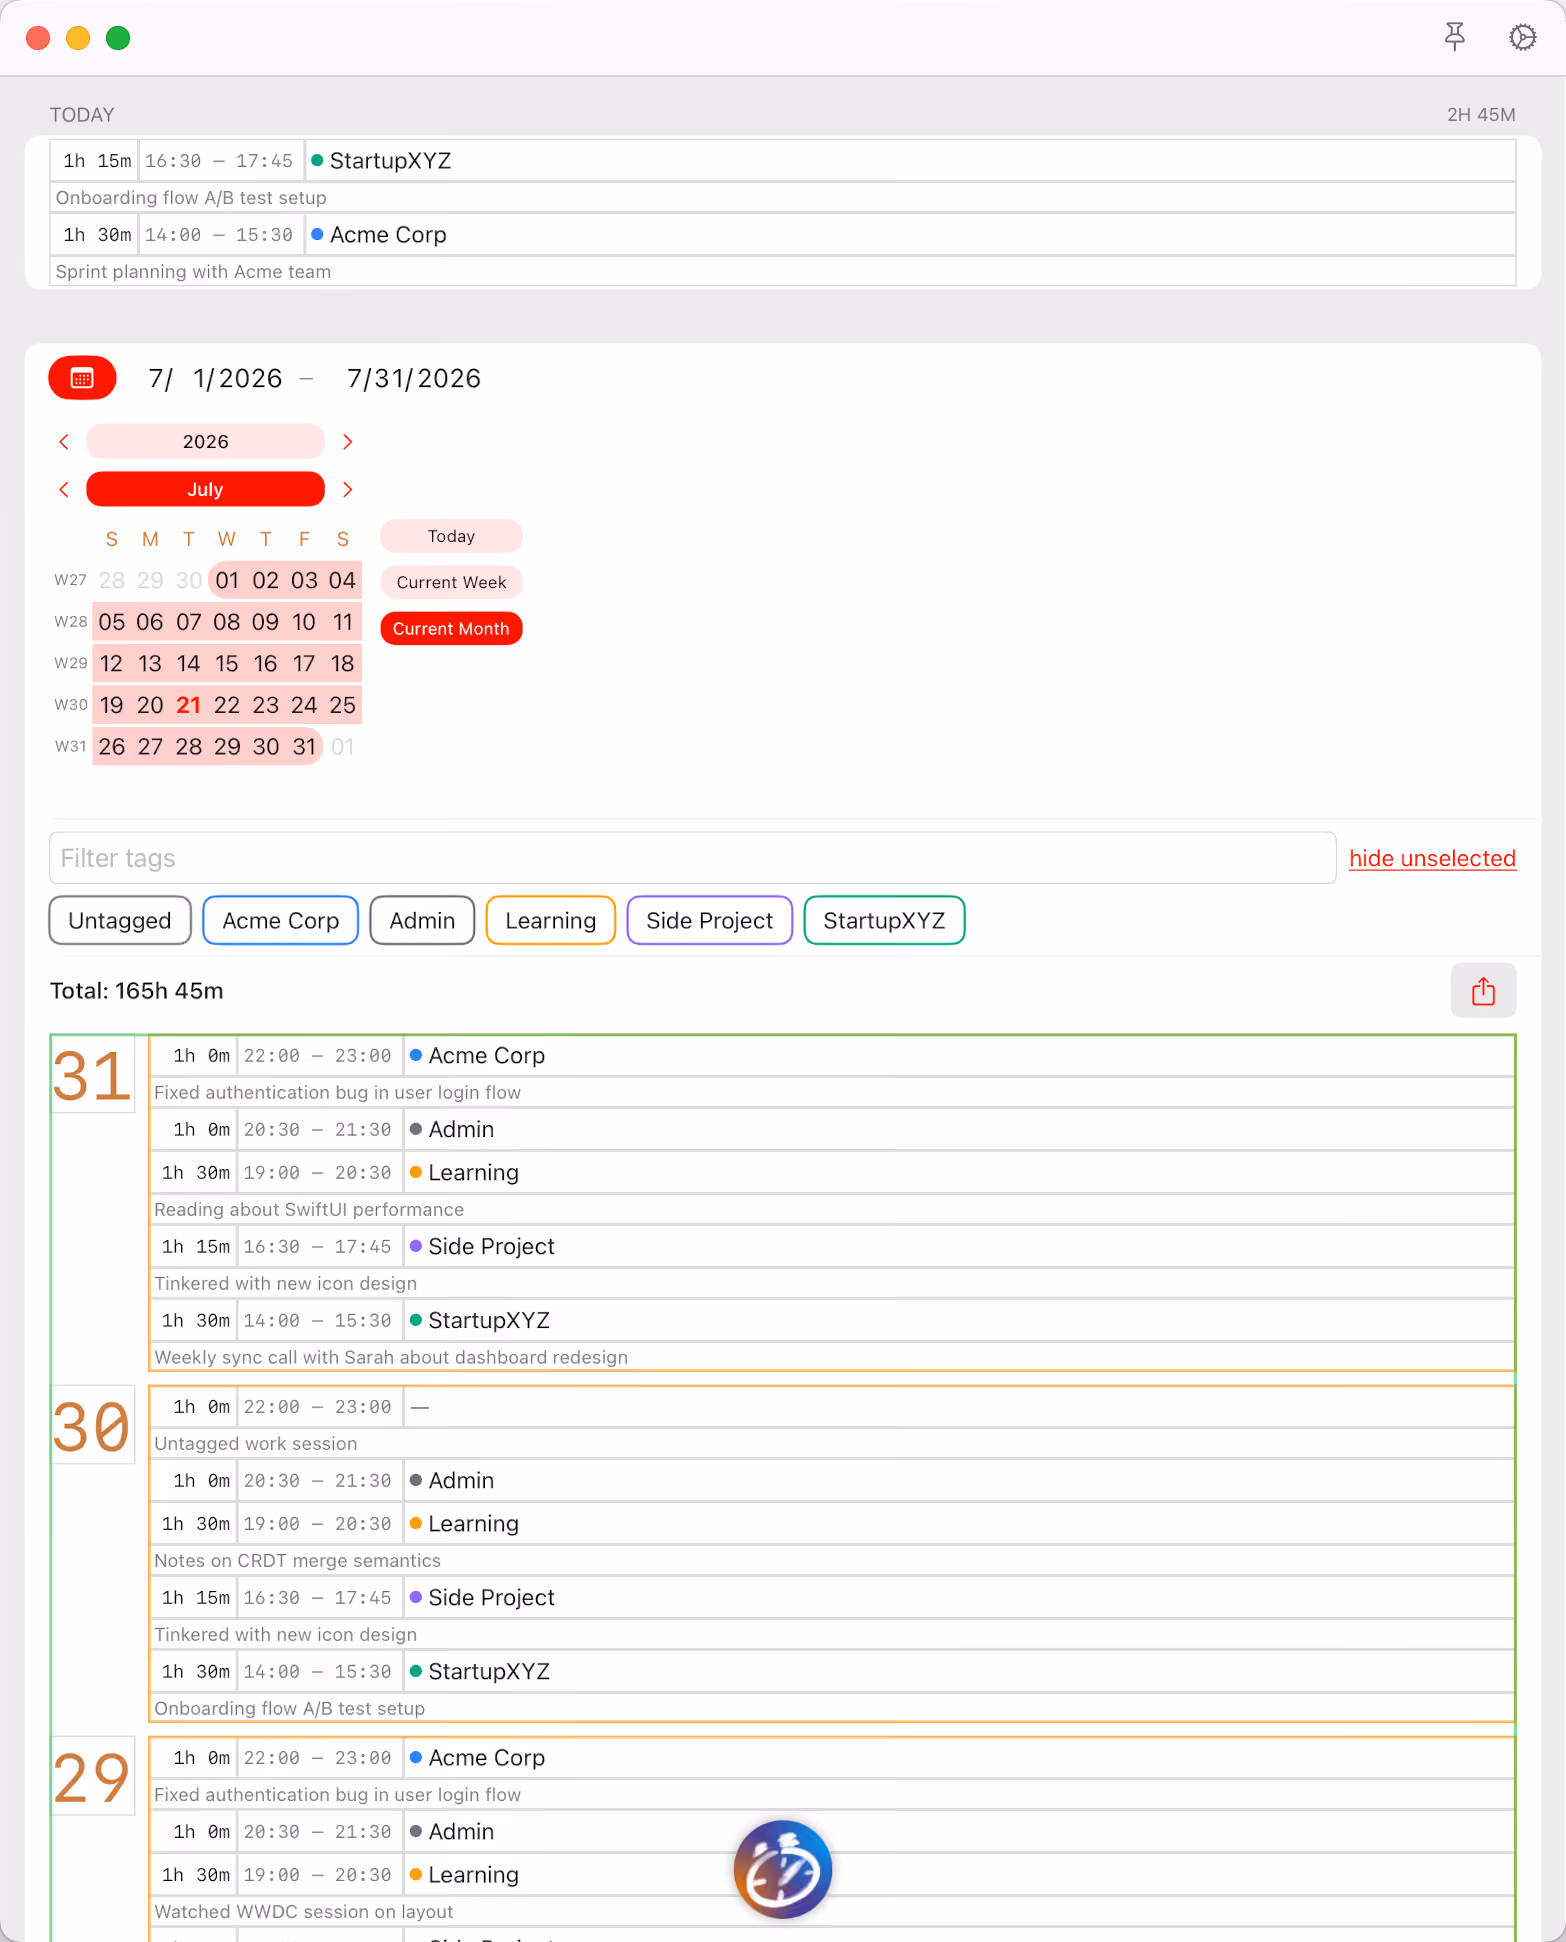Go to the previous month
Image resolution: width=1566 pixels, height=1942 pixels.
pyautogui.click(x=64, y=490)
